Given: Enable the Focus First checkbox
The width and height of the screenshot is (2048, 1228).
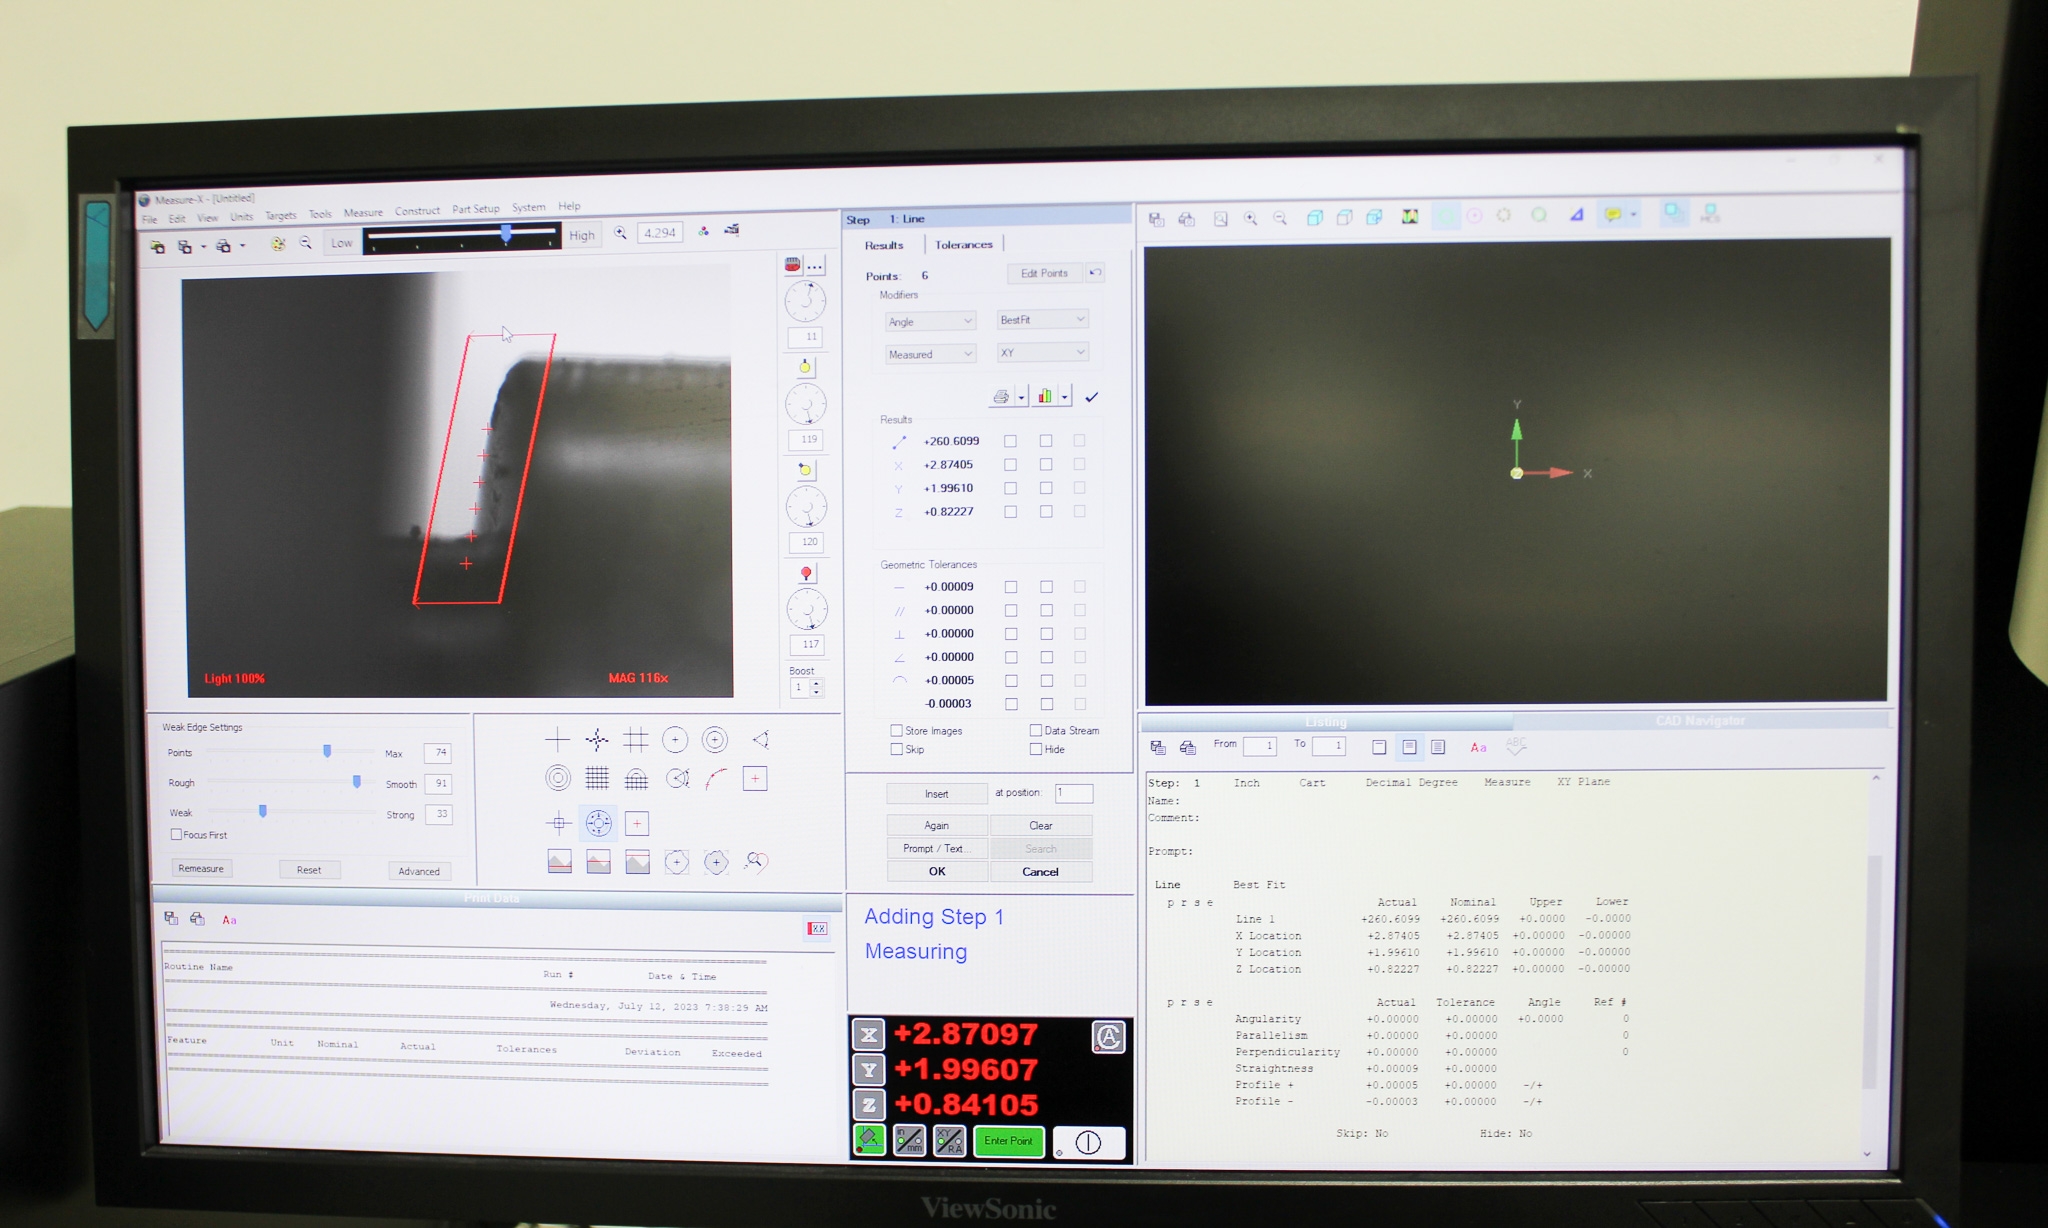Looking at the screenshot, I should [x=177, y=834].
